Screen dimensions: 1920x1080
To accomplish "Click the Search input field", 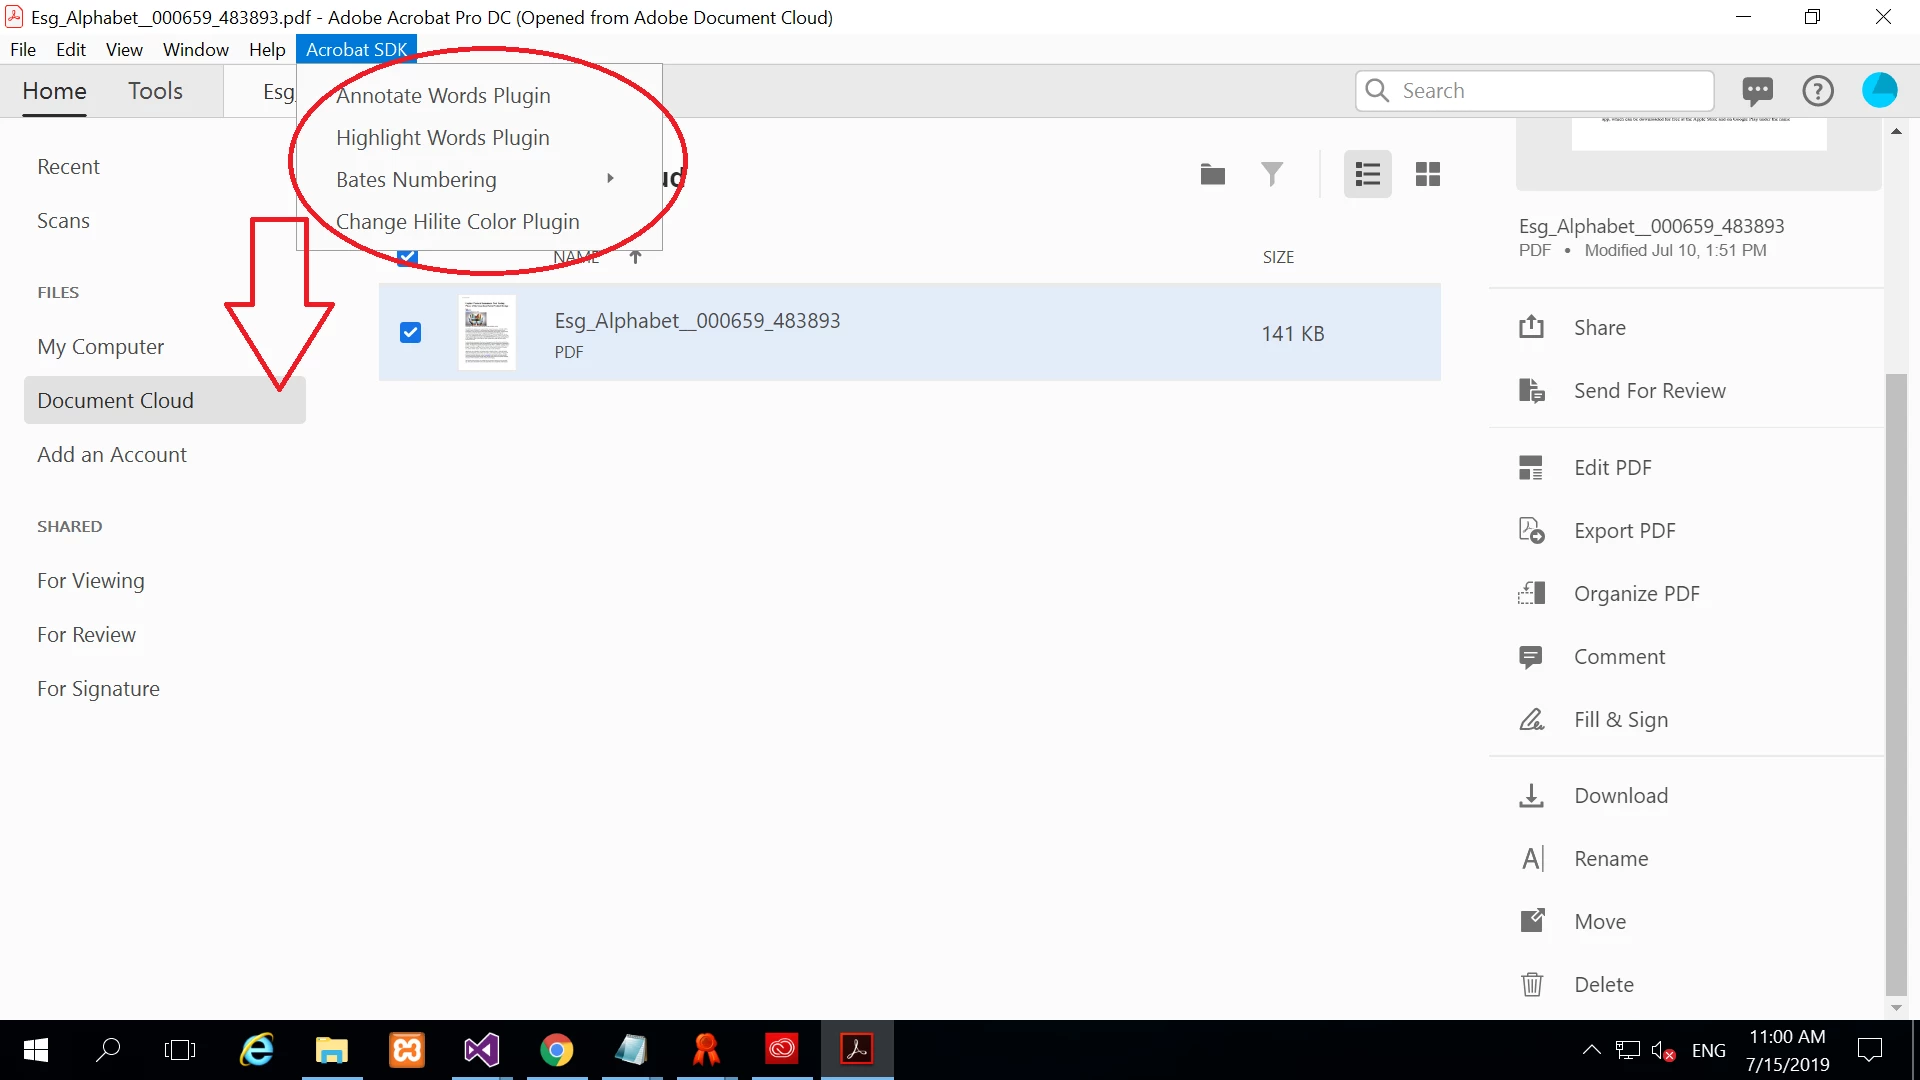I will click(x=1550, y=91).
